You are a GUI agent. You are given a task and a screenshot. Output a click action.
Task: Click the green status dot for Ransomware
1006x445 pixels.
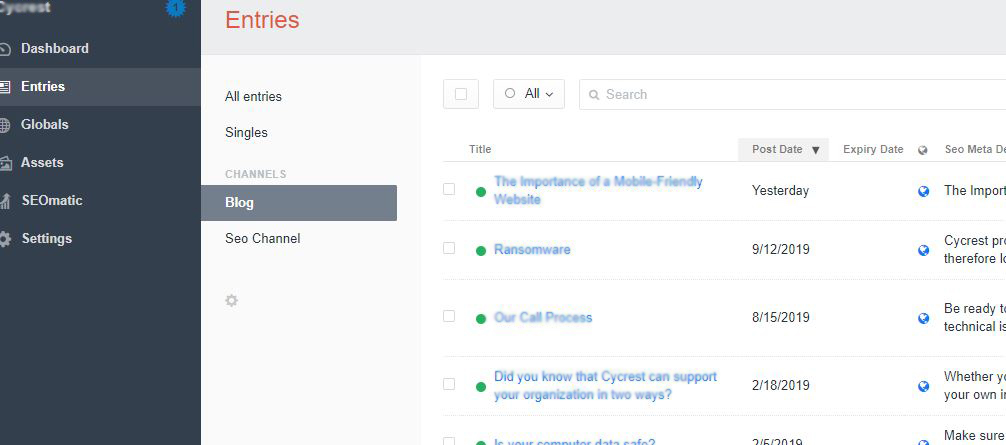pyautogui.click(x=481, y=250)
